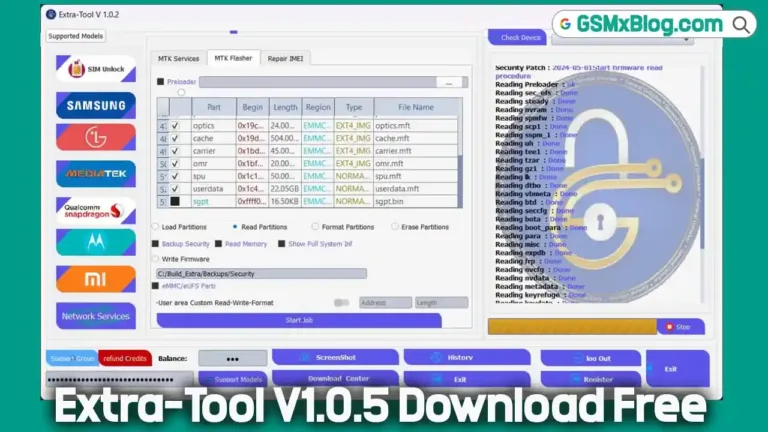The height and width of the screenshot is (432, 768).
Task: Stop the running job
Action: point(681,327)
